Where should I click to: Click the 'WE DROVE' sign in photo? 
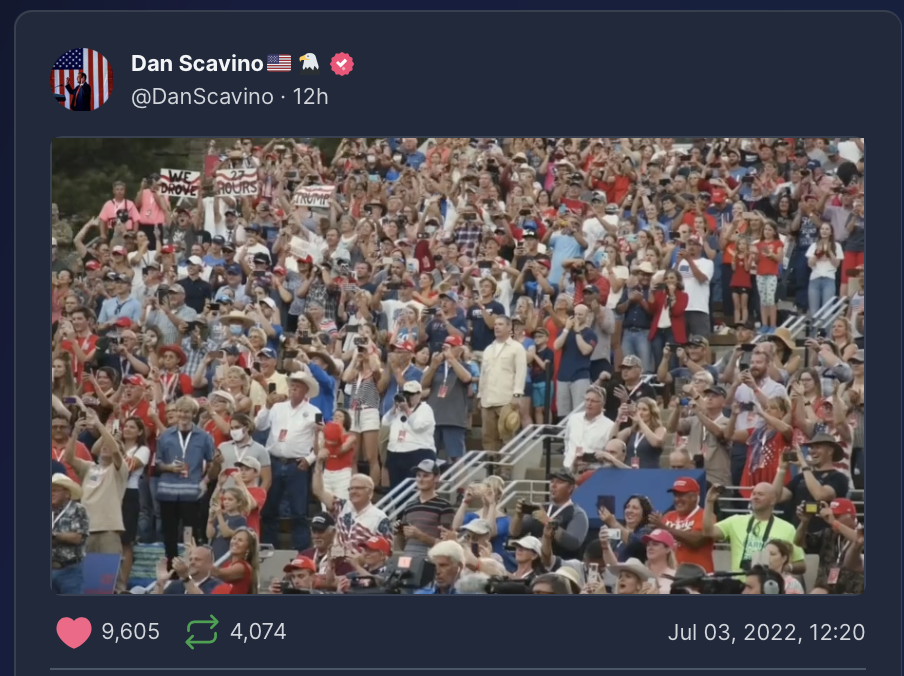tap(179, 183)
